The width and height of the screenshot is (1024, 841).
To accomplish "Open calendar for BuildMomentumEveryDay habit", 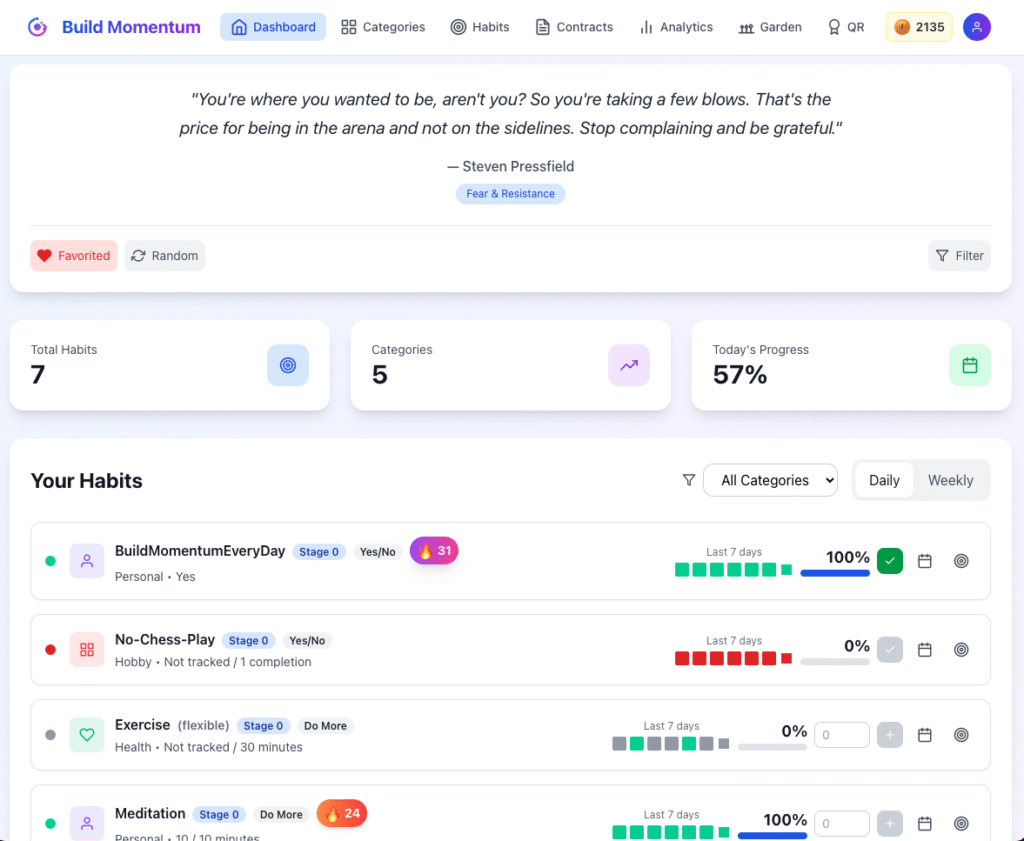I will (925, 561).
